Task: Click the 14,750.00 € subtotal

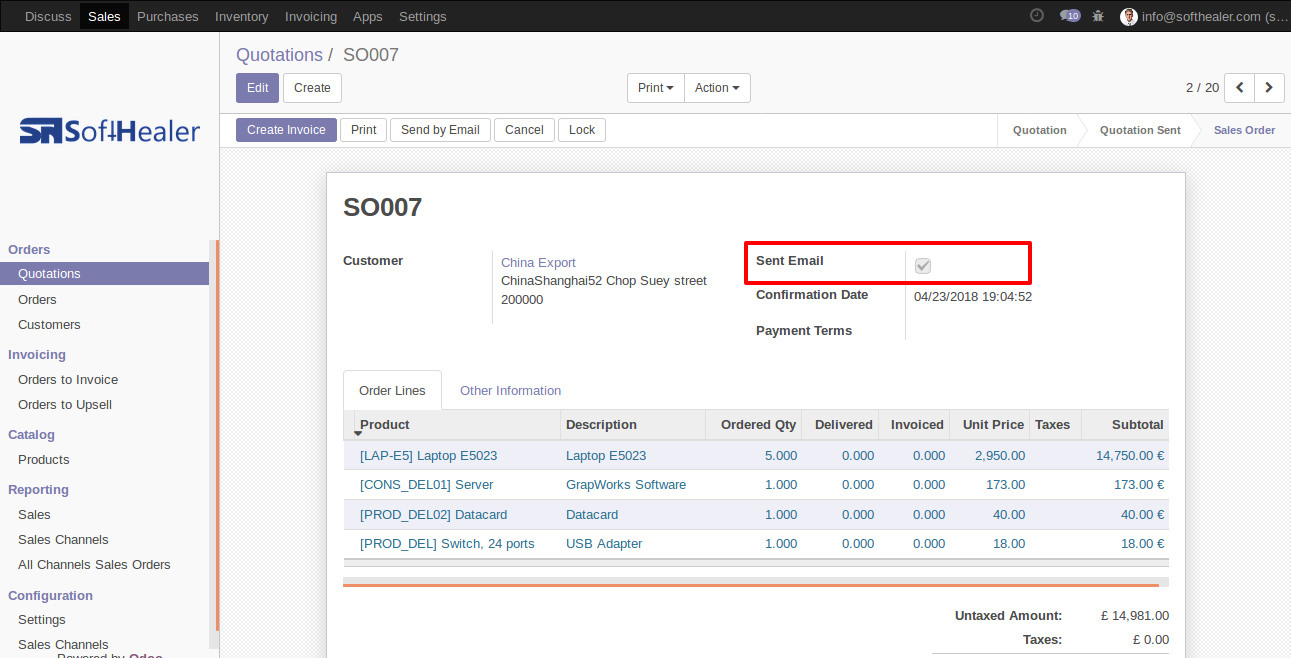Action: pos(1130,455)
